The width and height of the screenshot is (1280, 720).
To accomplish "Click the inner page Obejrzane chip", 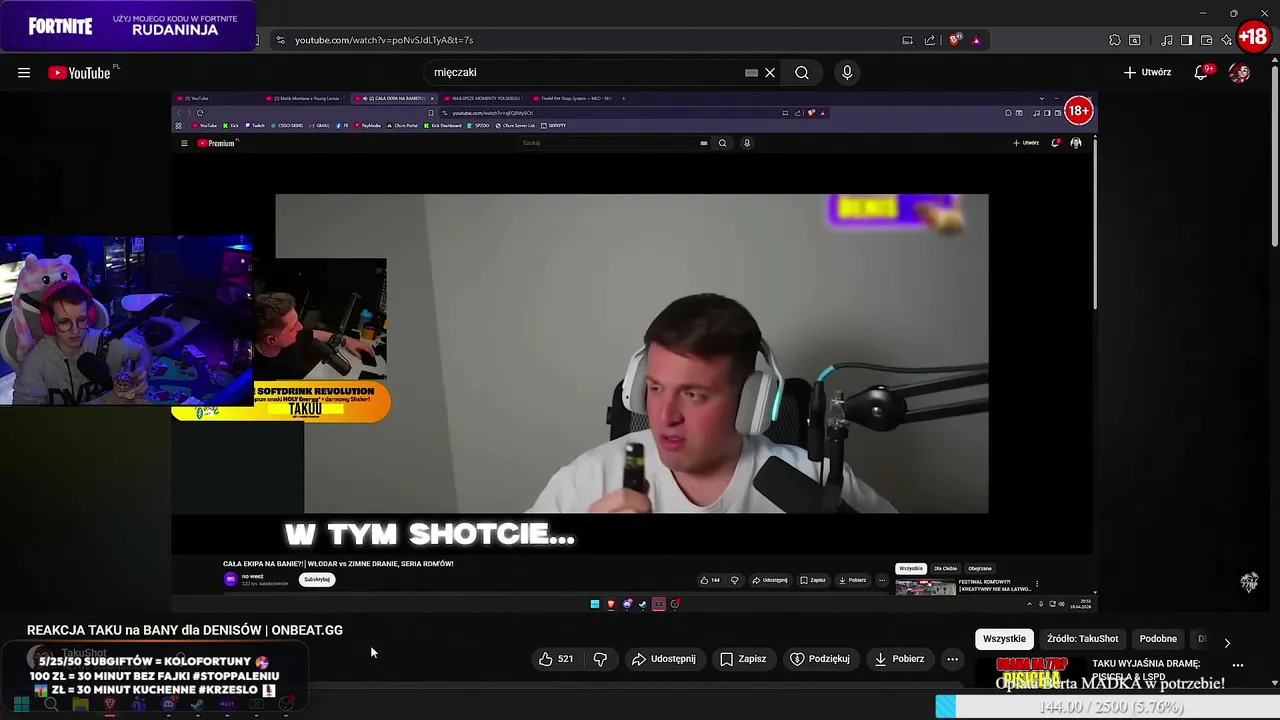I will [x=980, y=568].
